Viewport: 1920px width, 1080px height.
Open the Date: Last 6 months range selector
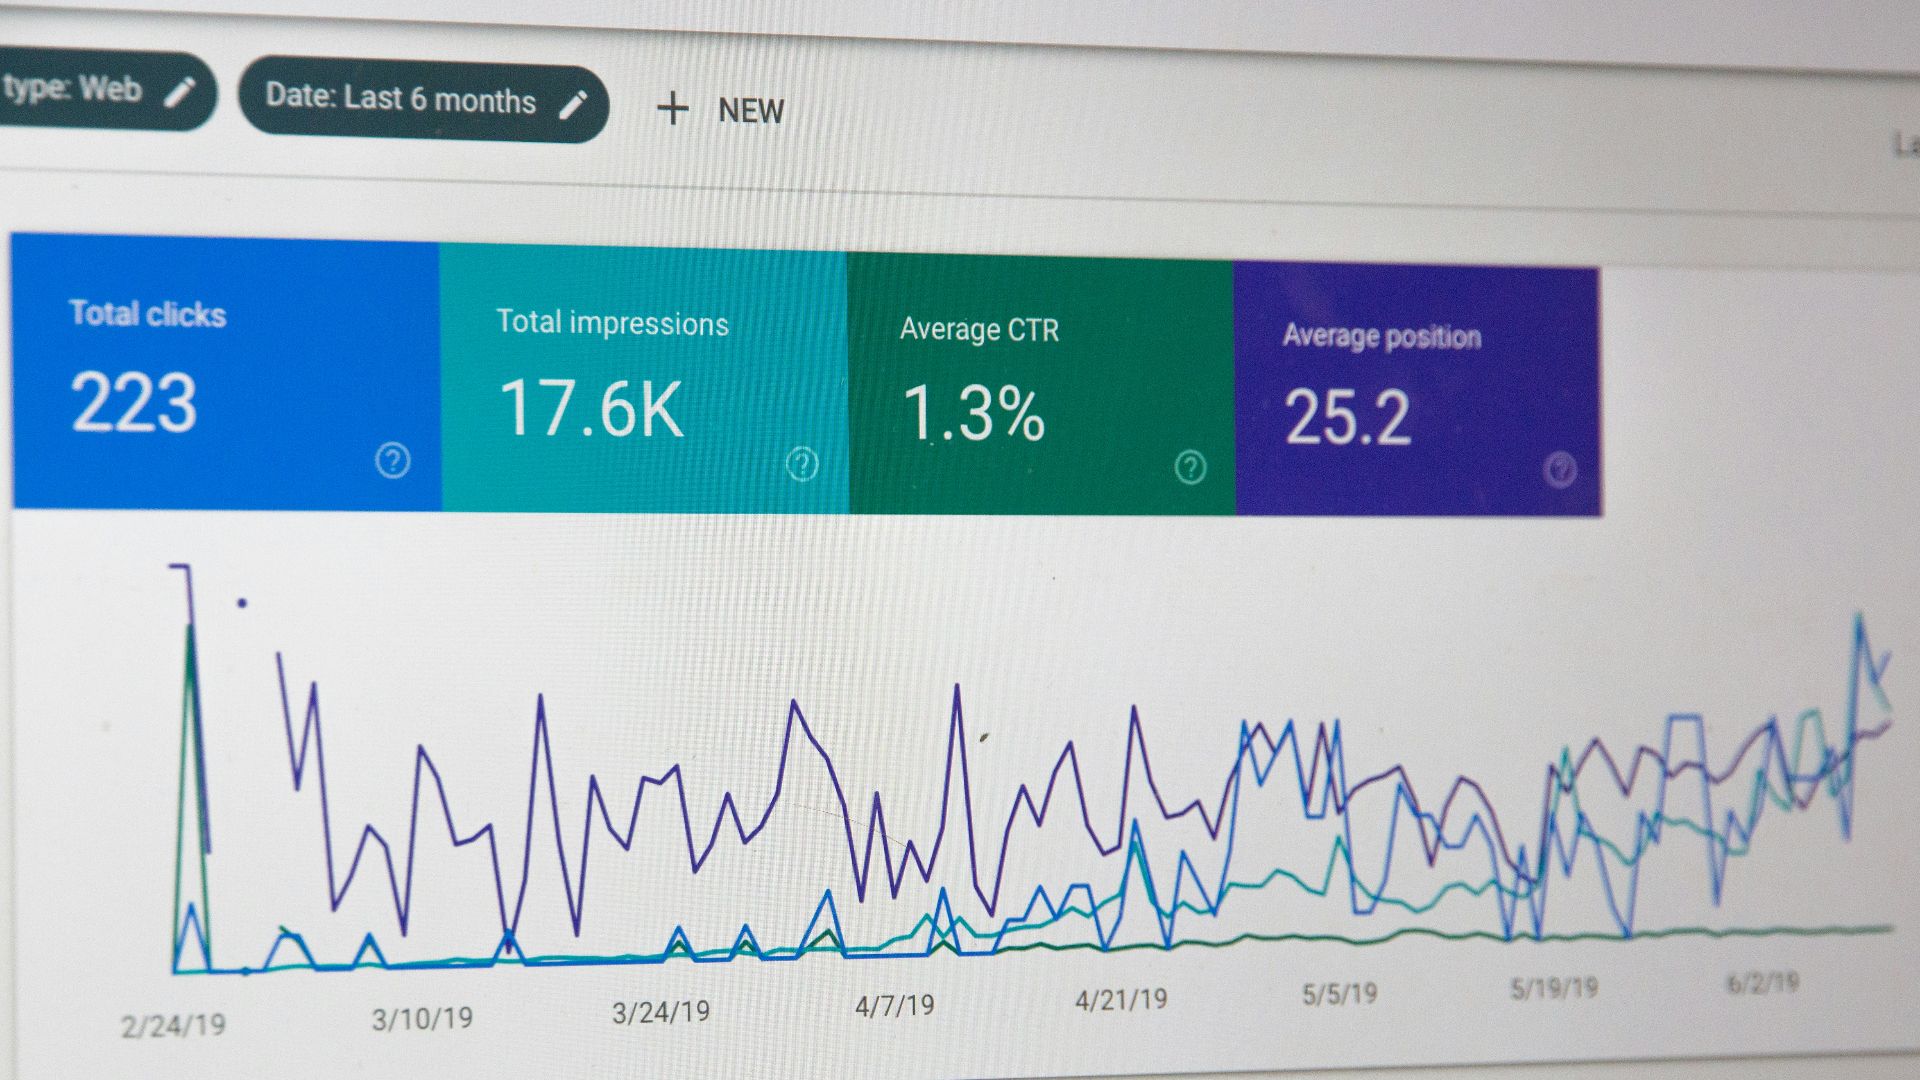point(400,100)
